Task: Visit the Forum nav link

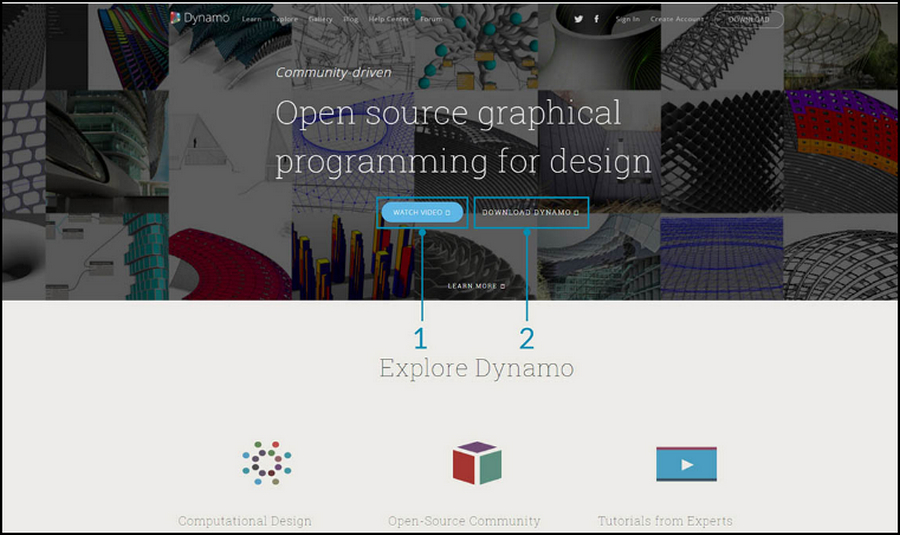Action: click(x=431, y=19)
